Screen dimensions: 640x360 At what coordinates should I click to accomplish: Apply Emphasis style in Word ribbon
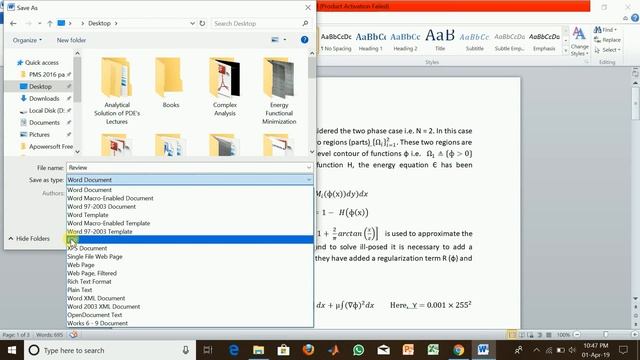pyautogui.click(x=544, y=41)
